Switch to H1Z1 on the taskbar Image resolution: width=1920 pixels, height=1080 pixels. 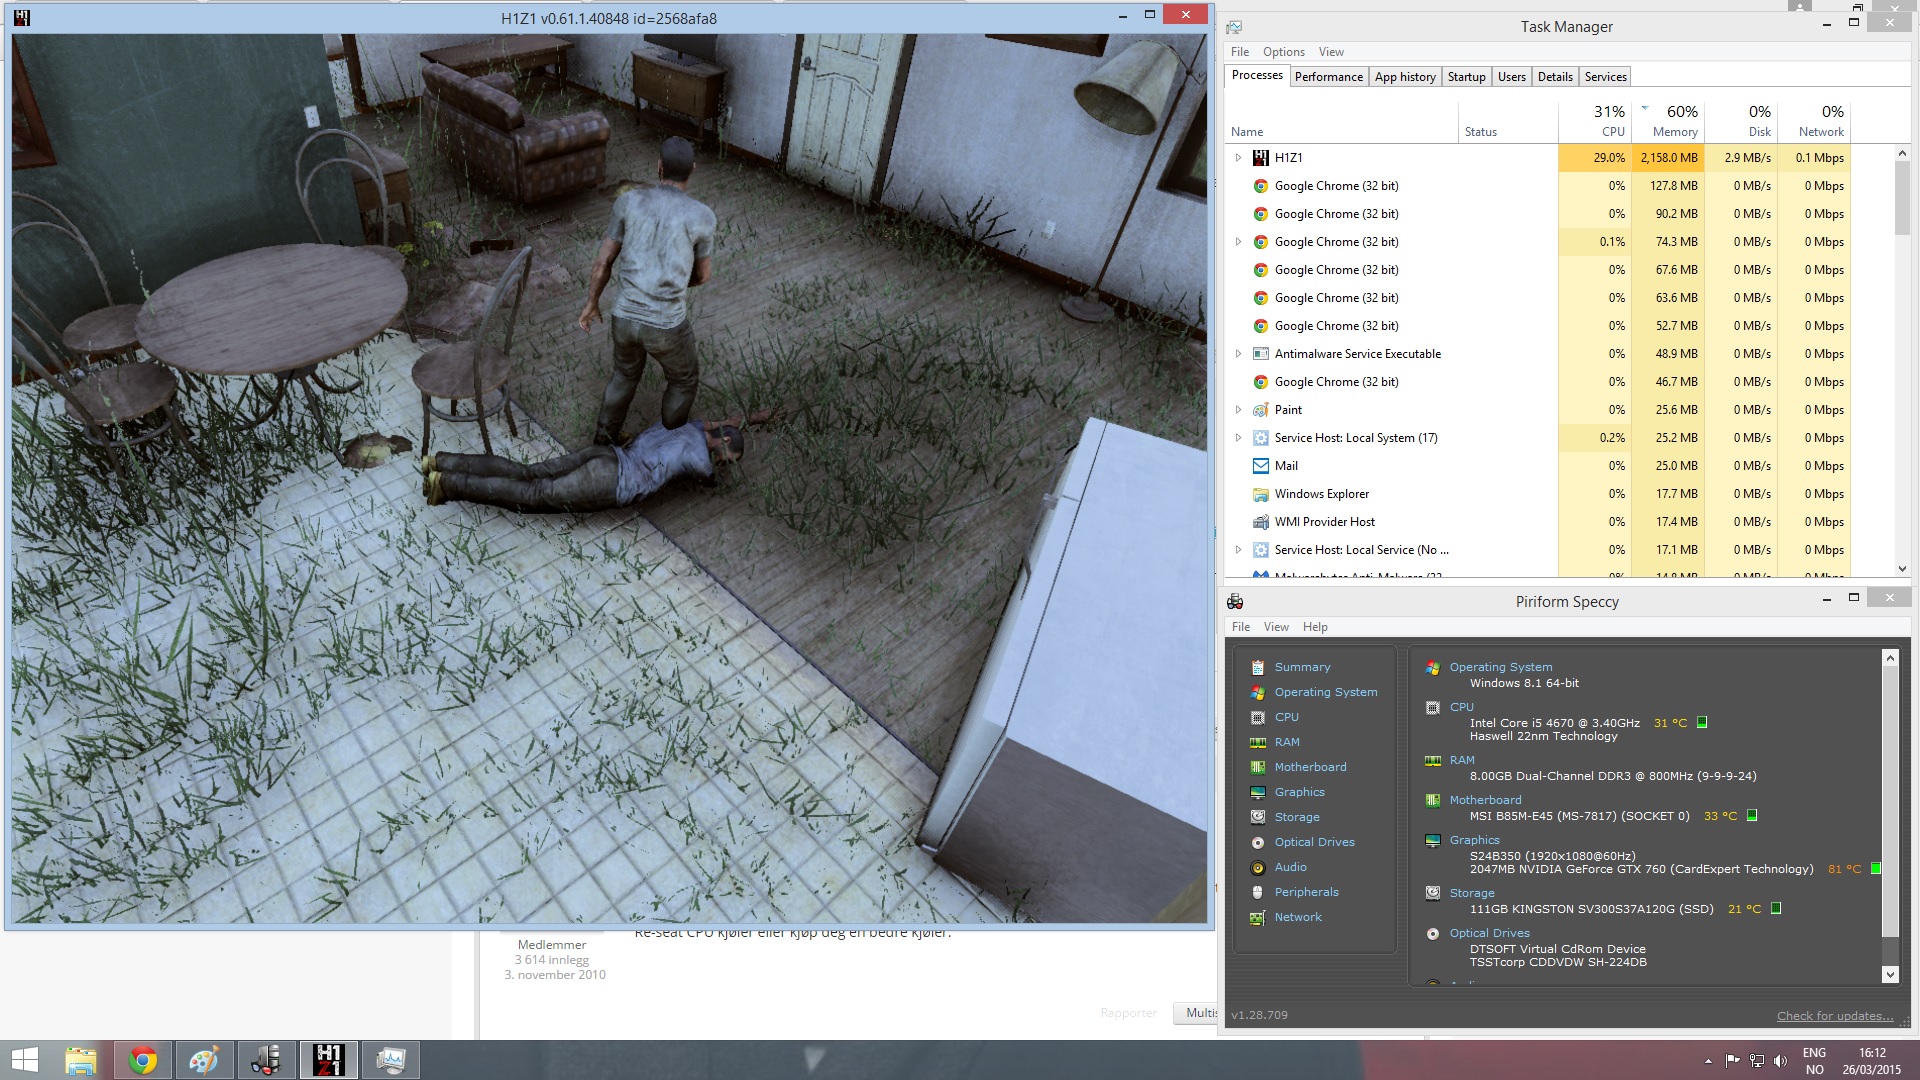pyautogui.click(x=329, y=1060)
